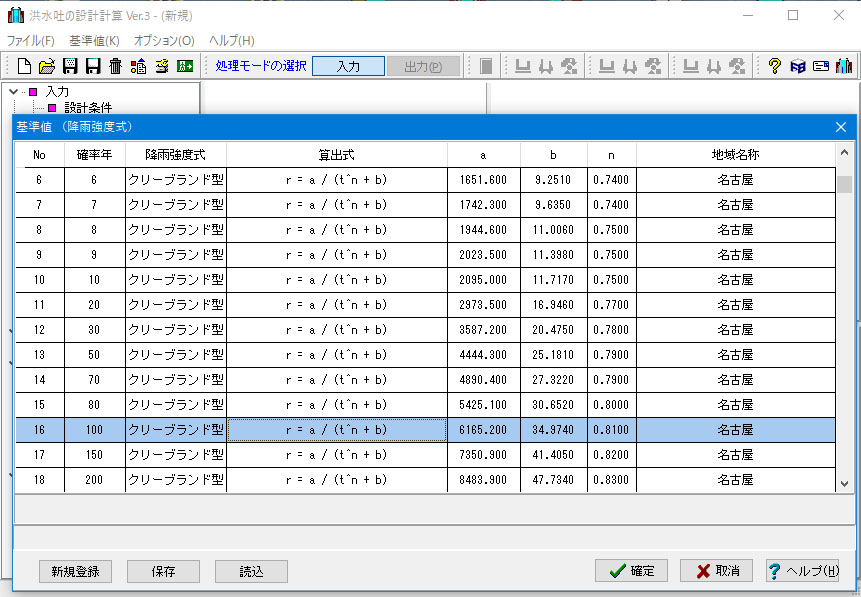
Task: Click the trash can delete icon
Action: point(115,66)
